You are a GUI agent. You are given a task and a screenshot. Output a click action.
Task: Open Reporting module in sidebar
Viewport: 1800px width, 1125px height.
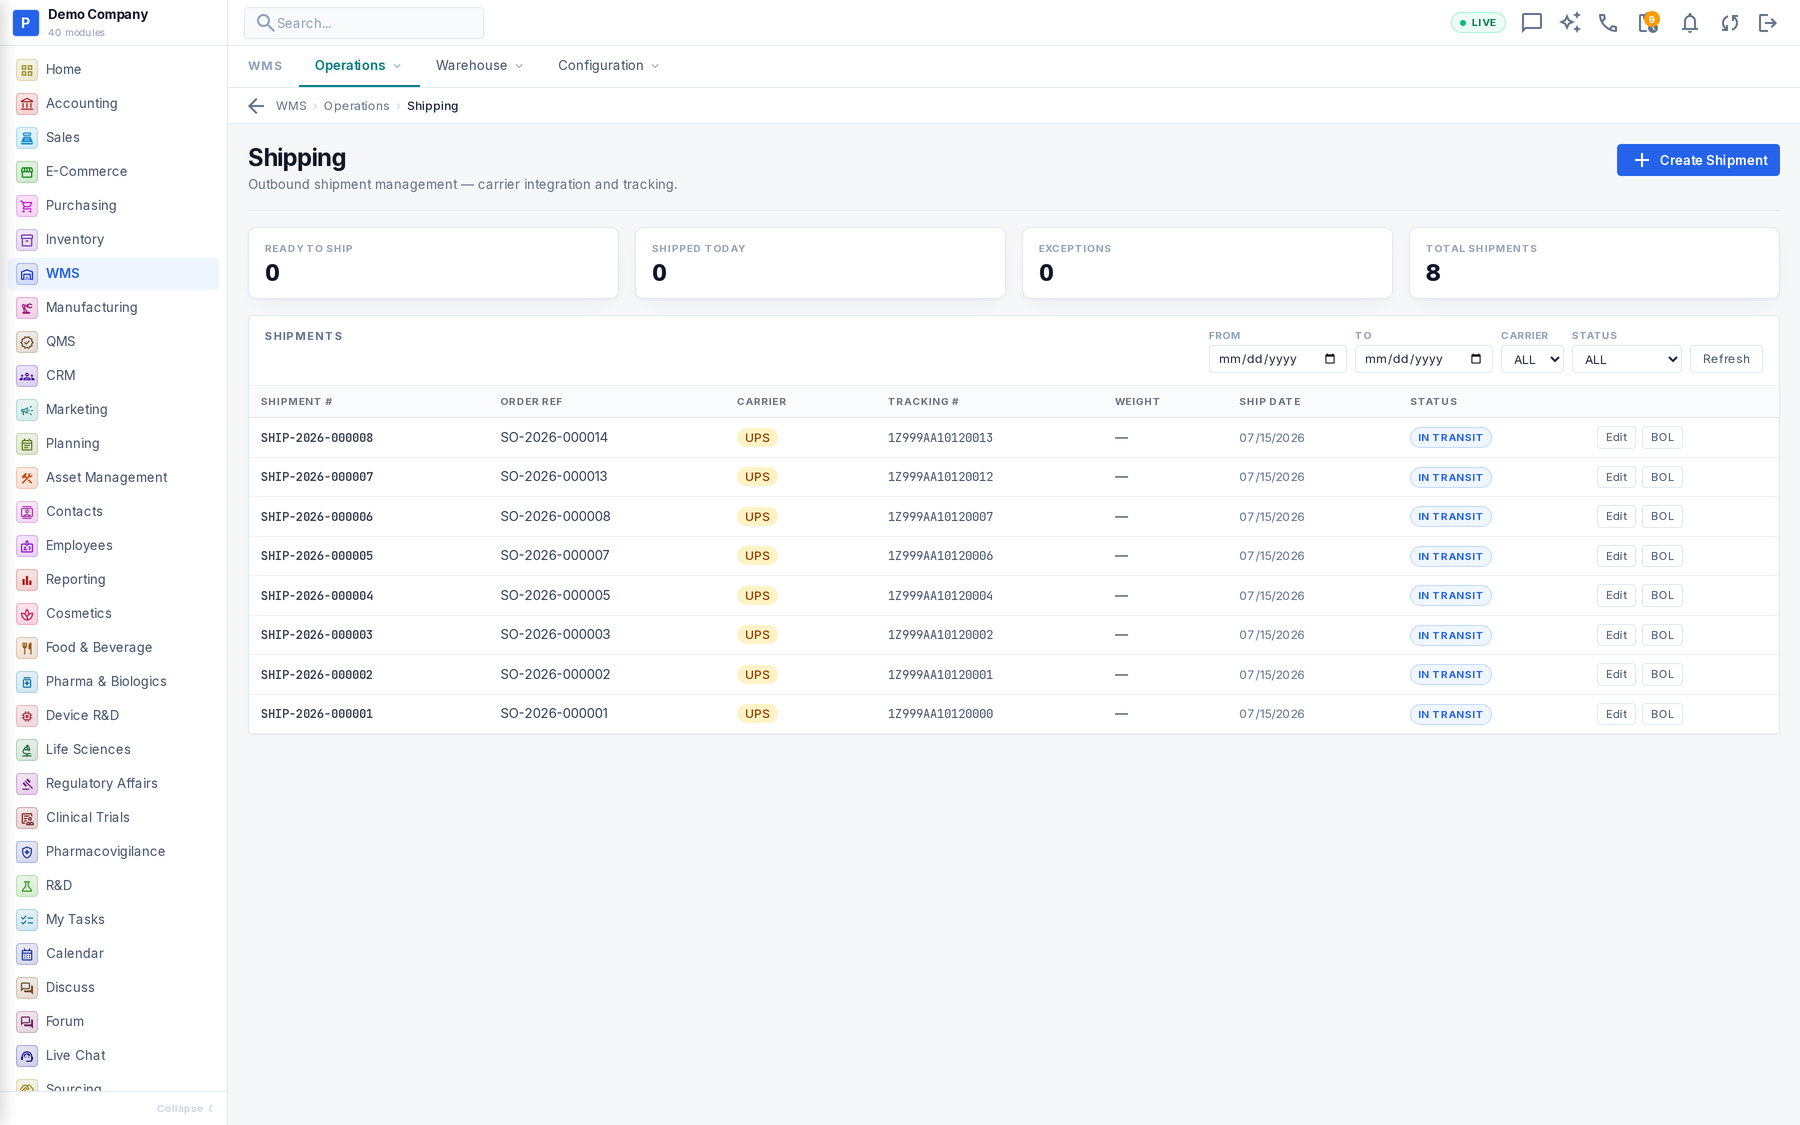tap(113, 580)
